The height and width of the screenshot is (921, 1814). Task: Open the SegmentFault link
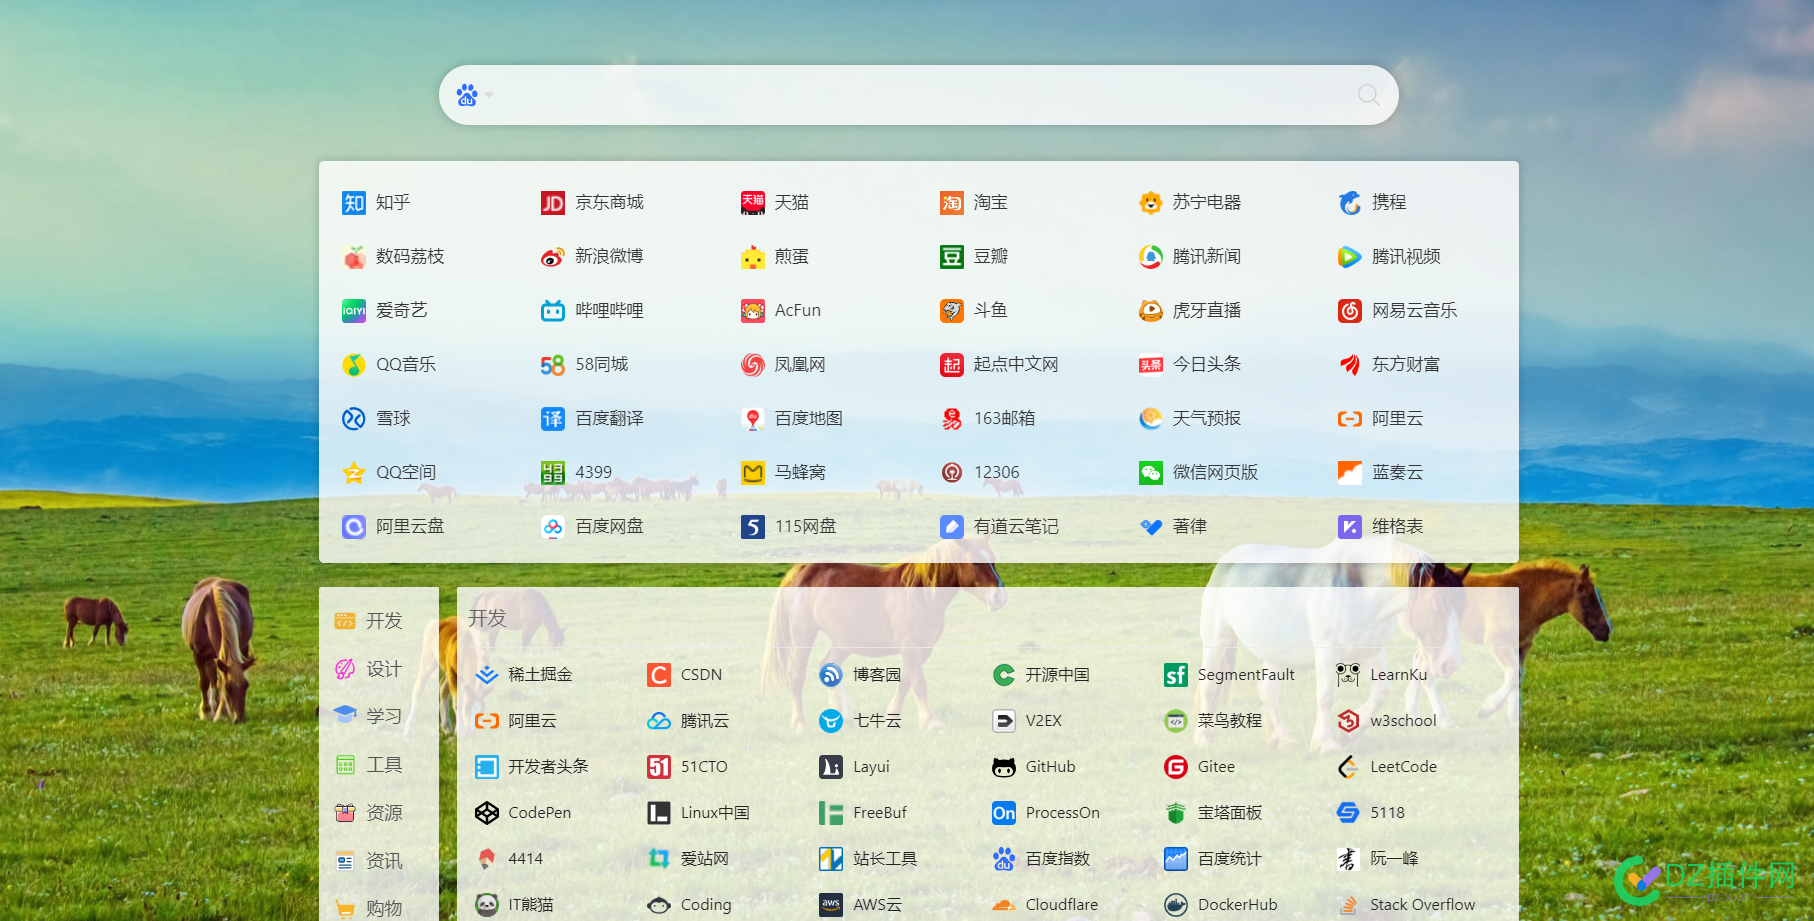tap(1230, 675)
